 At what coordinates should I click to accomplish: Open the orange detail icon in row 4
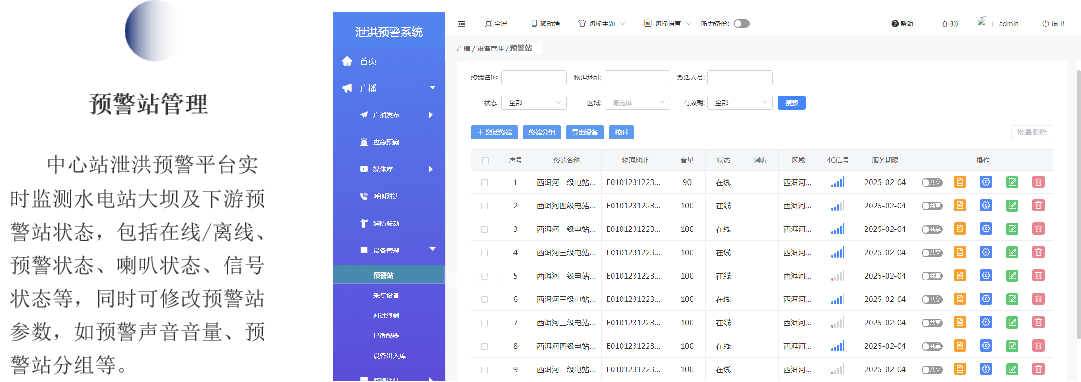pyautogui.click(x=960, y=252)
